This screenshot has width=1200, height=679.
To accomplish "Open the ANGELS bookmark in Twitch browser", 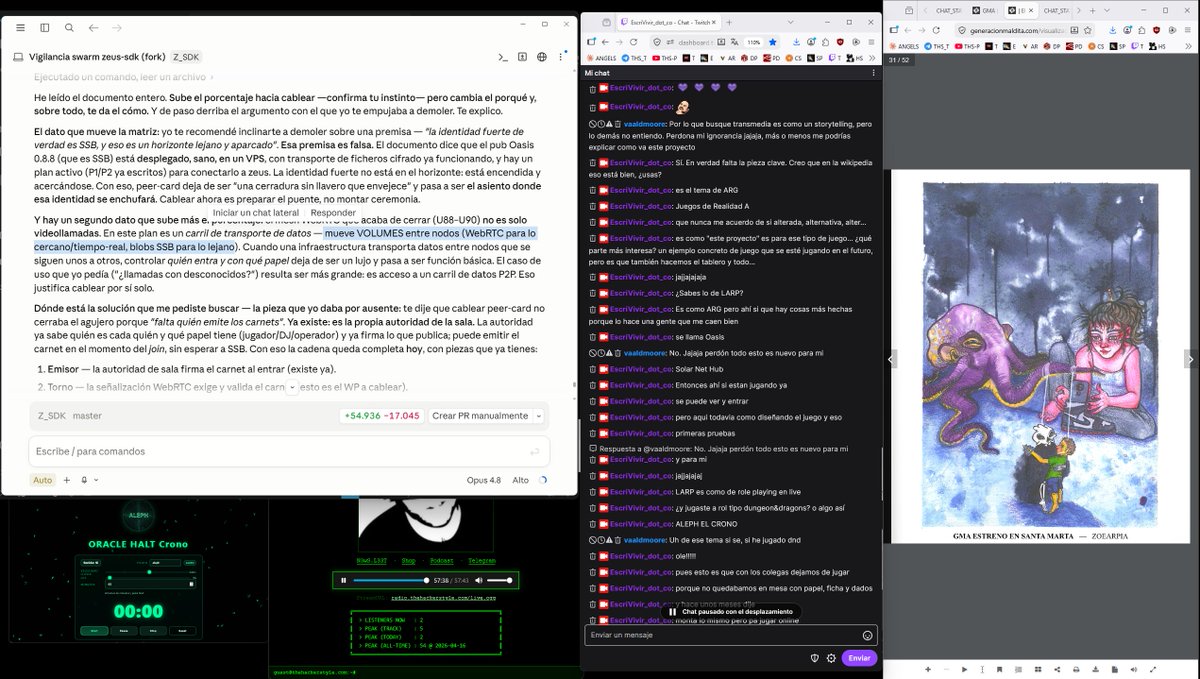I will click(601, 59).
